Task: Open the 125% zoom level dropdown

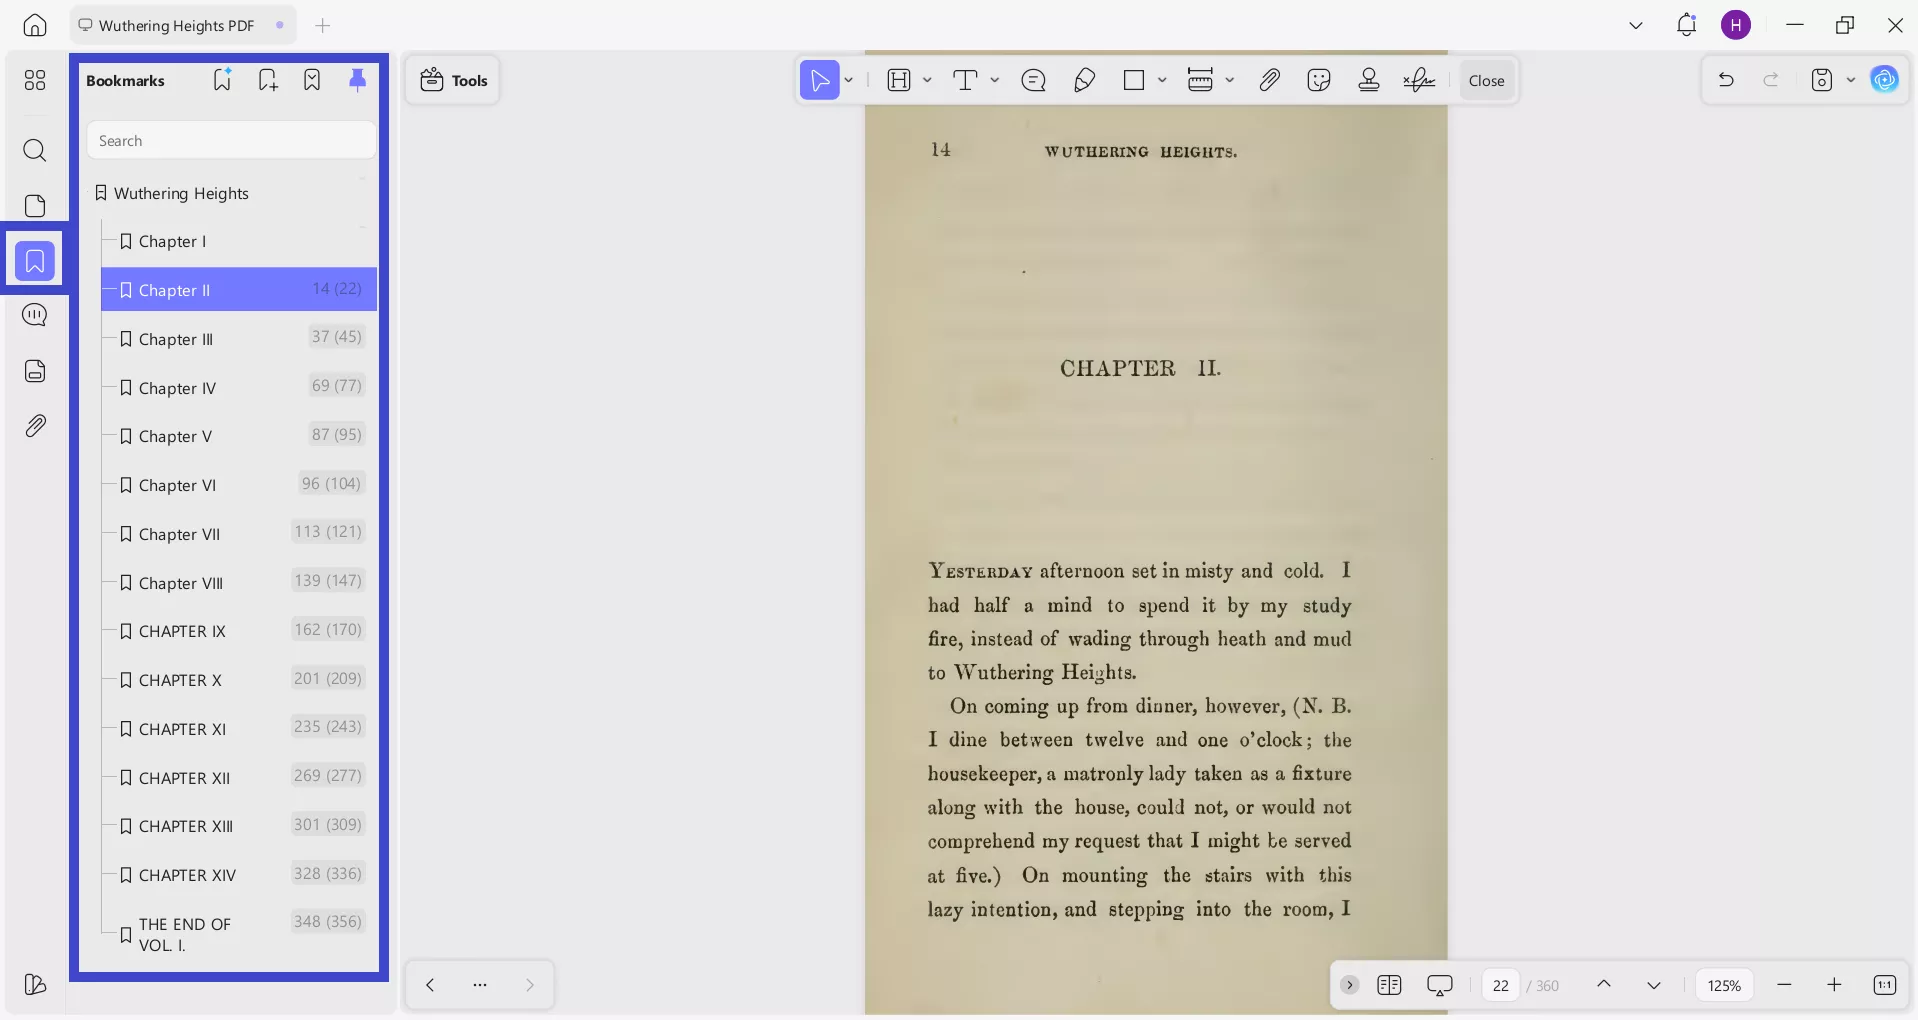Action: point(1724,985)
